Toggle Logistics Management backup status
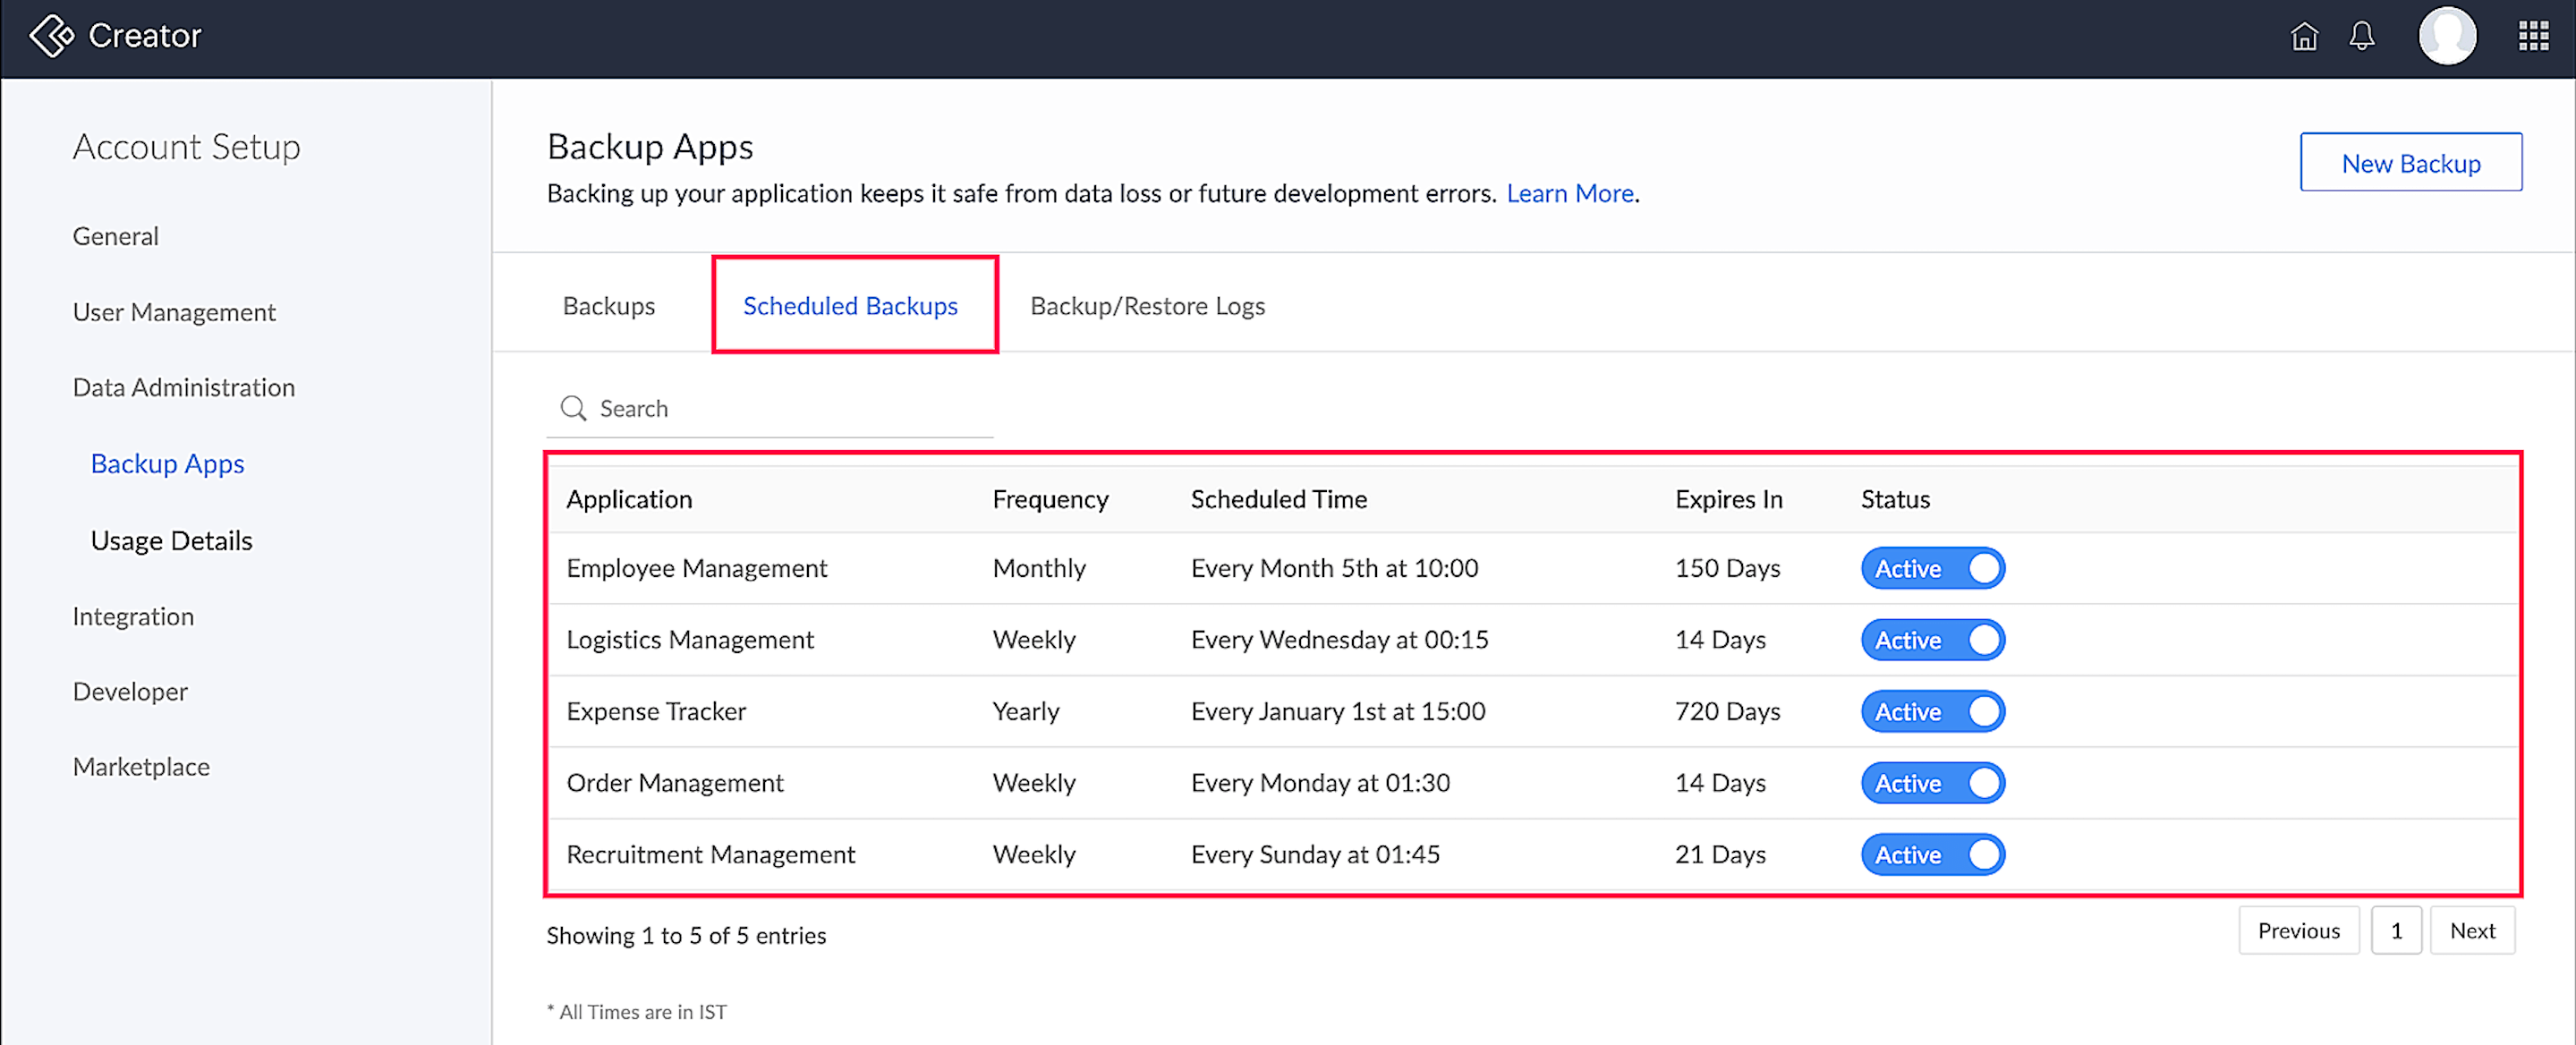The image size is (2576, 1045). 1932,640
